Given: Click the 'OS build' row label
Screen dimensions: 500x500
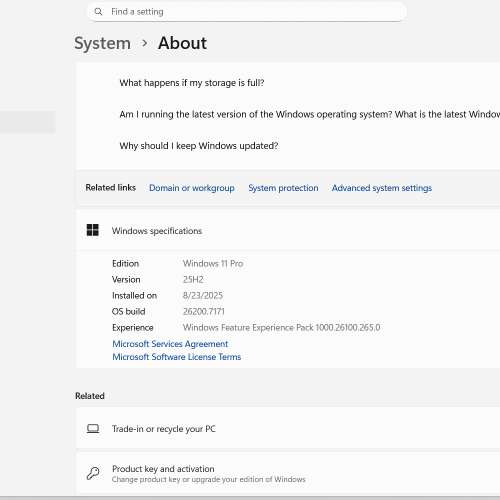Looking at the screenshot, I should click(128, 311).
